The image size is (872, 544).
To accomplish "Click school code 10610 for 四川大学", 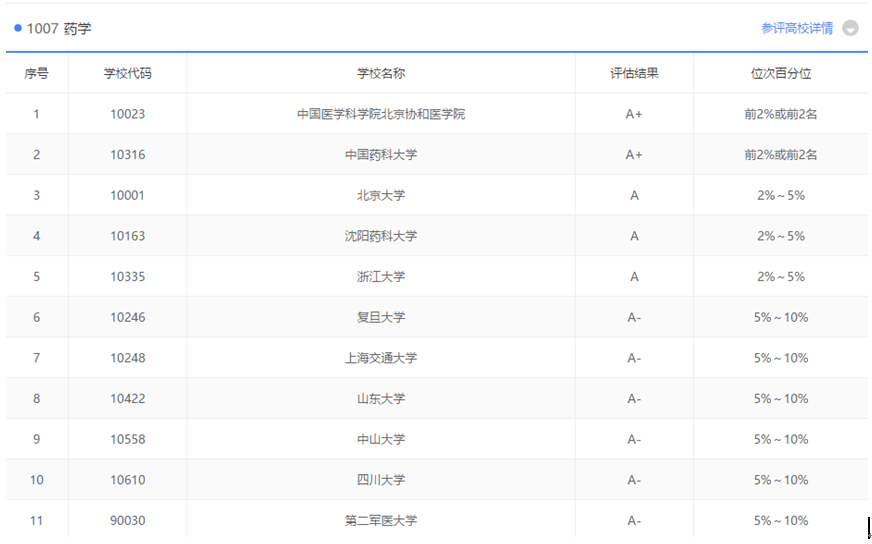I will click(x=128, y=480).
